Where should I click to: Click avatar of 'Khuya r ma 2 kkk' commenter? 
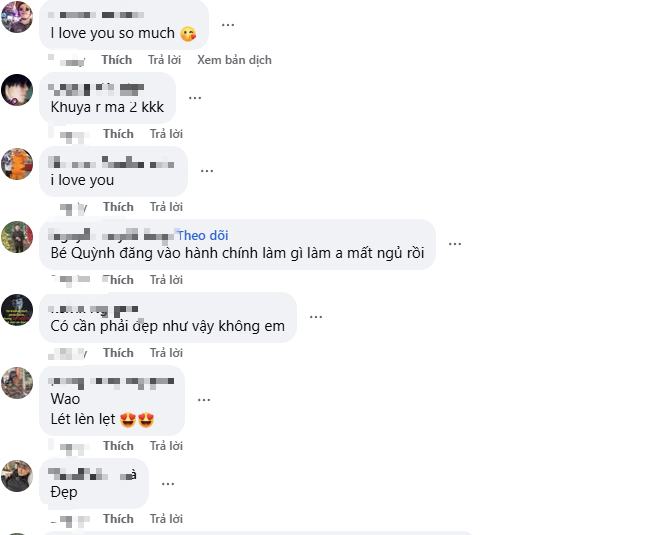click(17, 90)
